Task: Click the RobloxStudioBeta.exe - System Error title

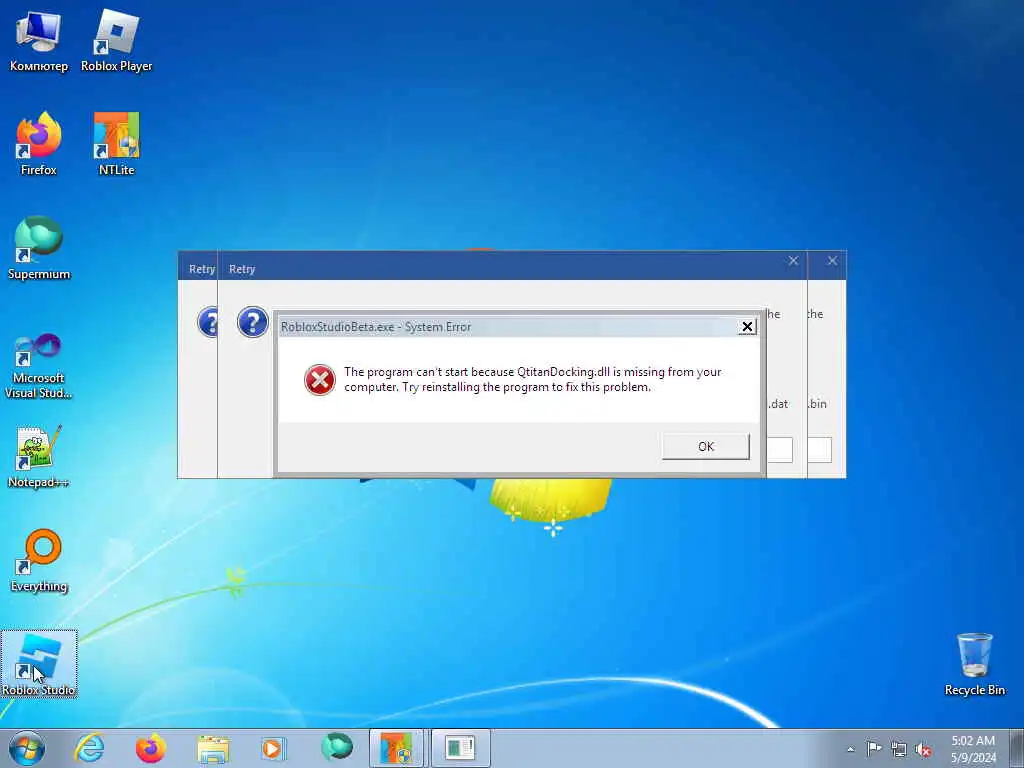Action: 376,327
